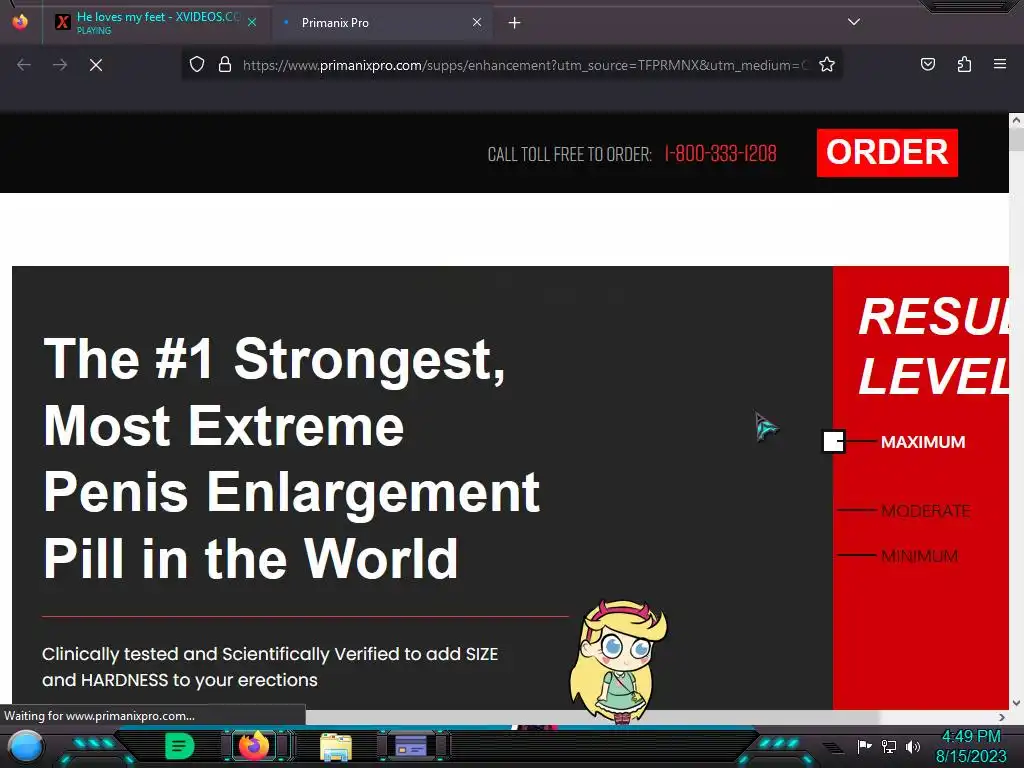Click the vertical scrollbar down arrow

(1016, 703)
